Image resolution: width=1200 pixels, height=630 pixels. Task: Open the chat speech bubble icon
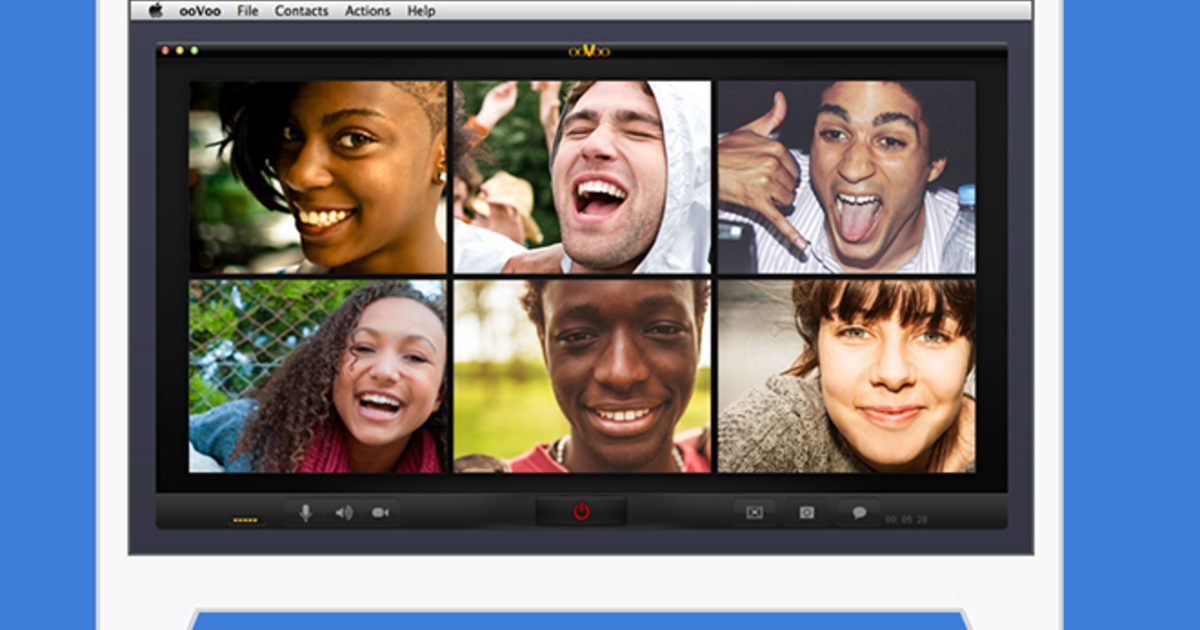tap(858, 513)
